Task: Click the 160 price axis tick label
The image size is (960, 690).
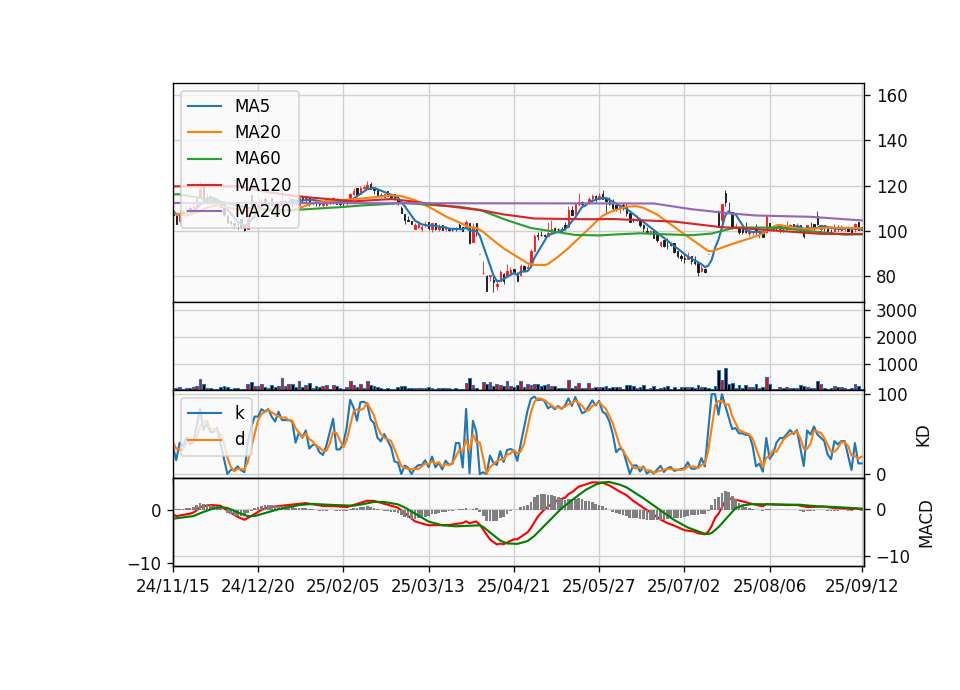Action: (892, 96)
